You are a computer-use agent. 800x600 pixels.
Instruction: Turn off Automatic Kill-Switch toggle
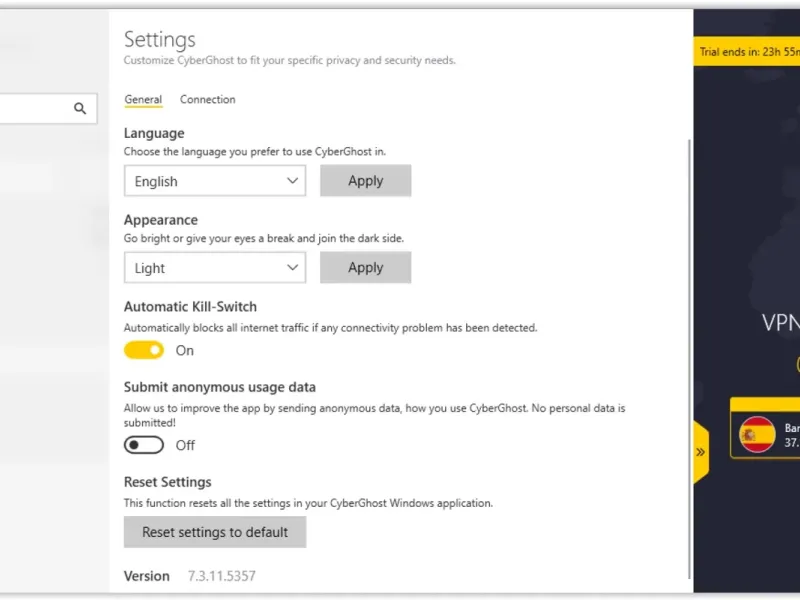pos(144,351)
